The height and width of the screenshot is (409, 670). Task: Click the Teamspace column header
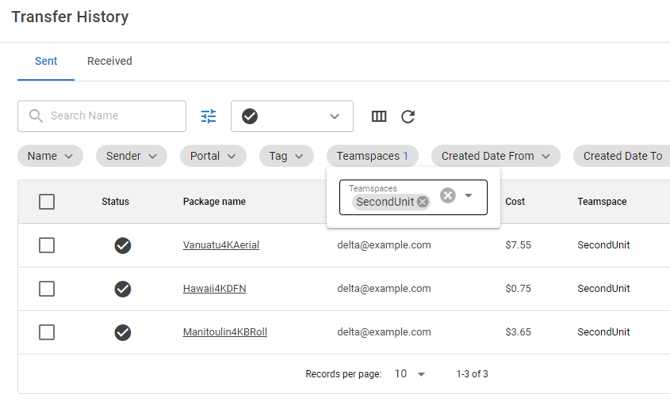click(x=602, y=202)
